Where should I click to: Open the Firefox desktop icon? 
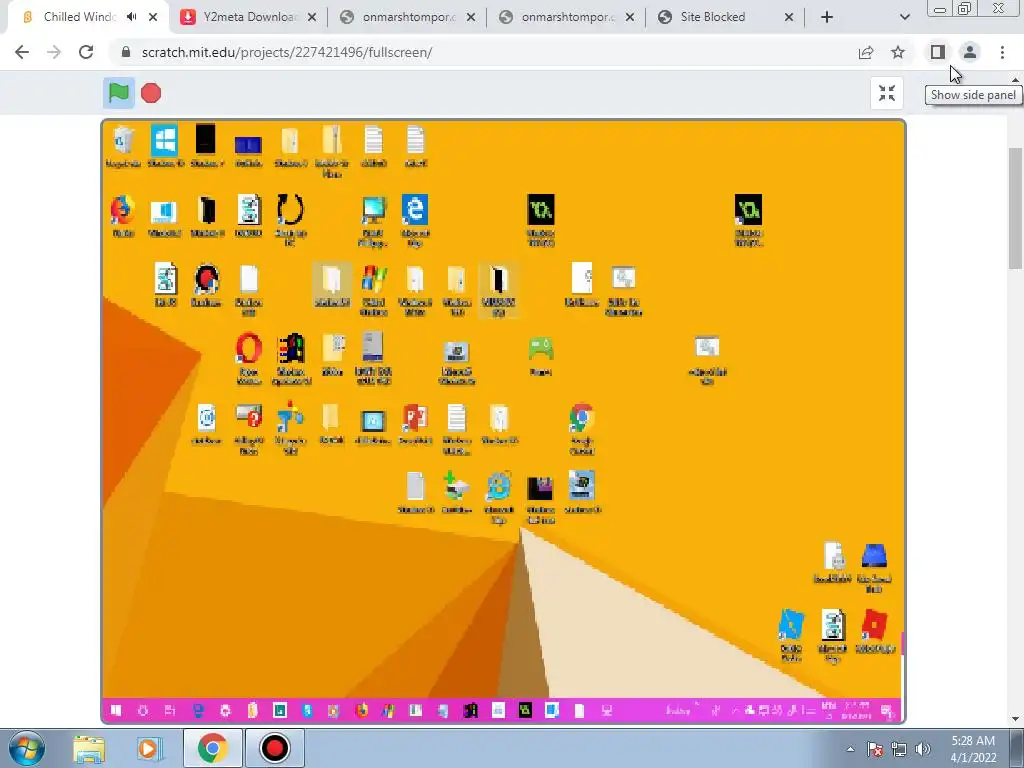123,210
